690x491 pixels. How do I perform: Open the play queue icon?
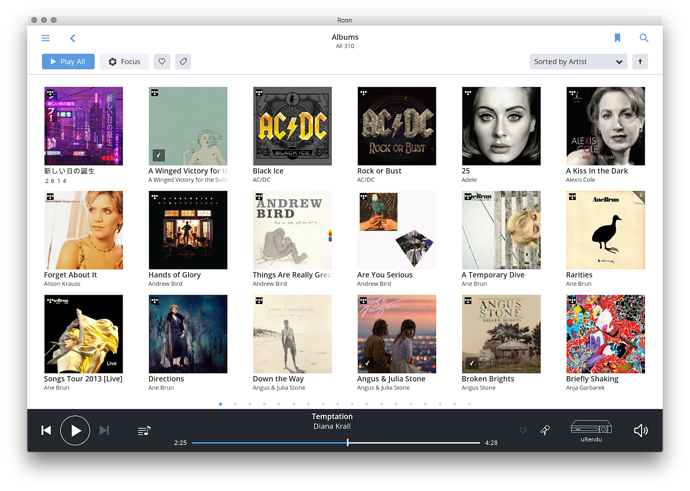pyautogui.click(x=144, y=431)
